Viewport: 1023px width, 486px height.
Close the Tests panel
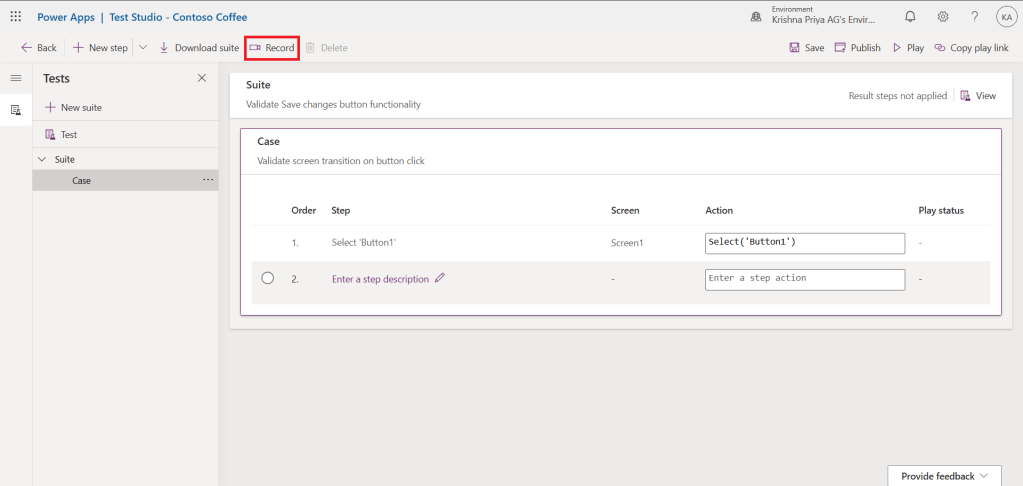coord(202,78)
